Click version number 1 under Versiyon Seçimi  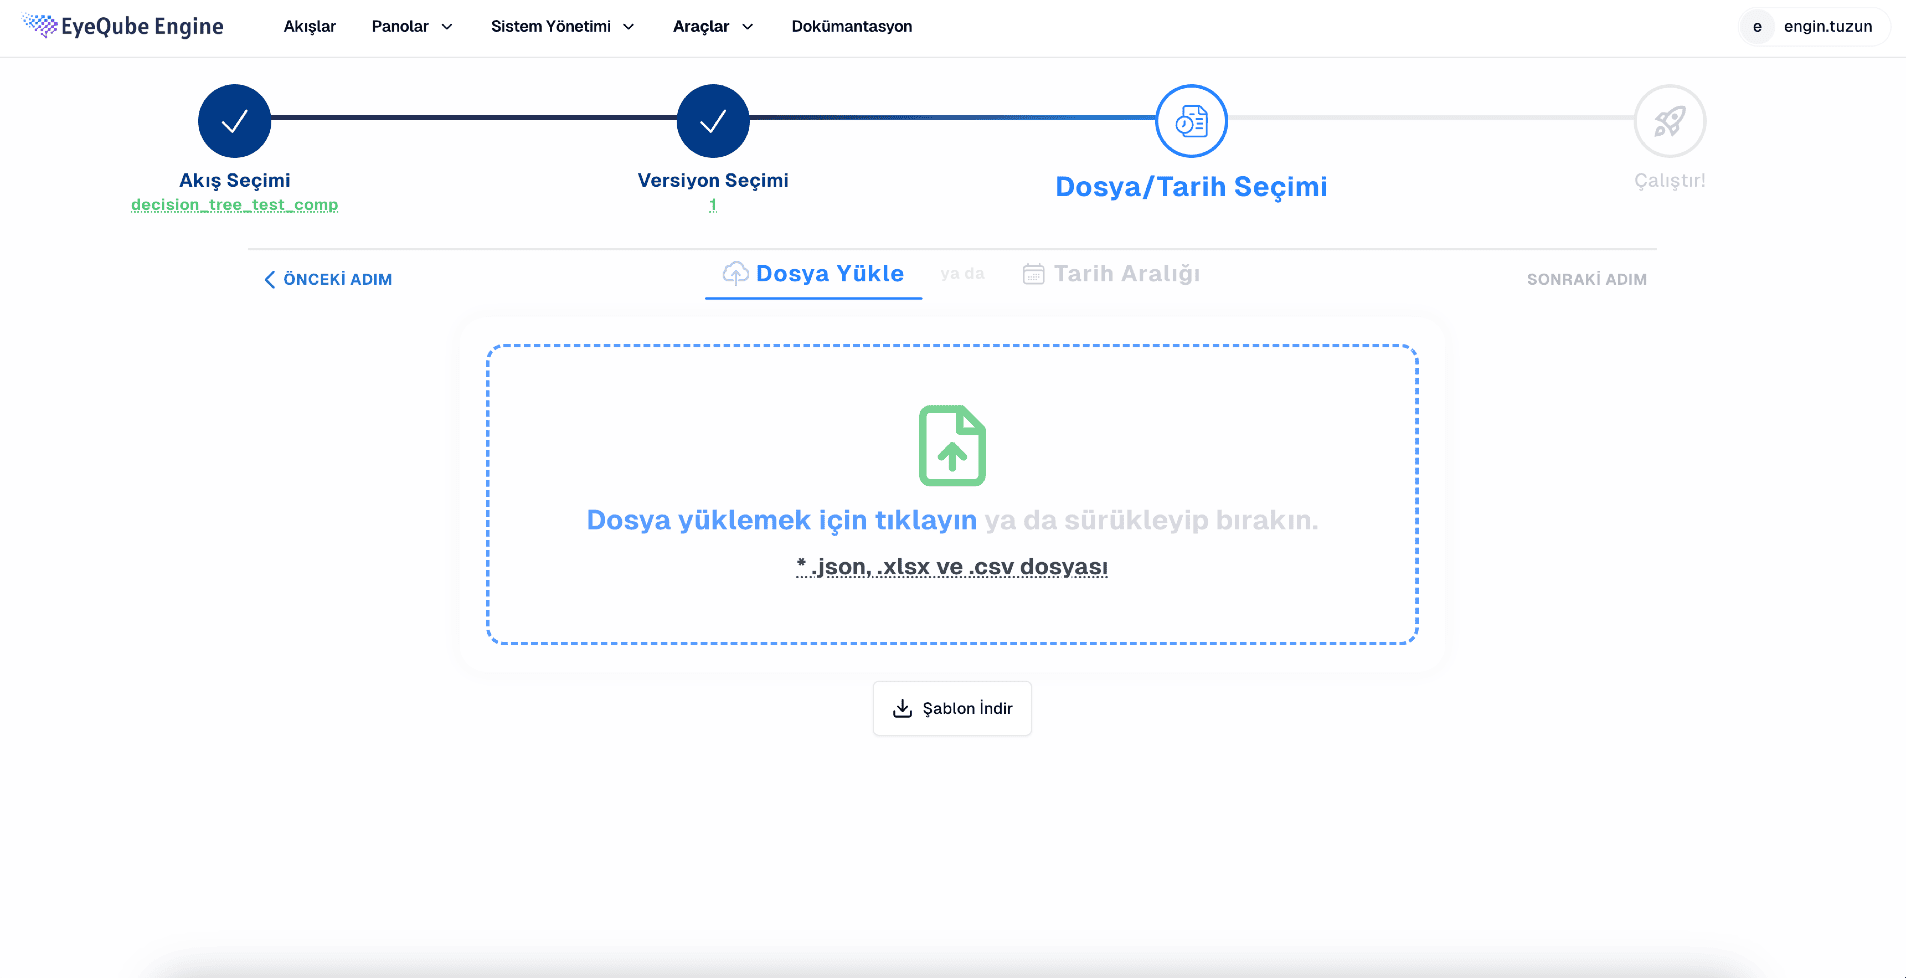click(713, 205)
